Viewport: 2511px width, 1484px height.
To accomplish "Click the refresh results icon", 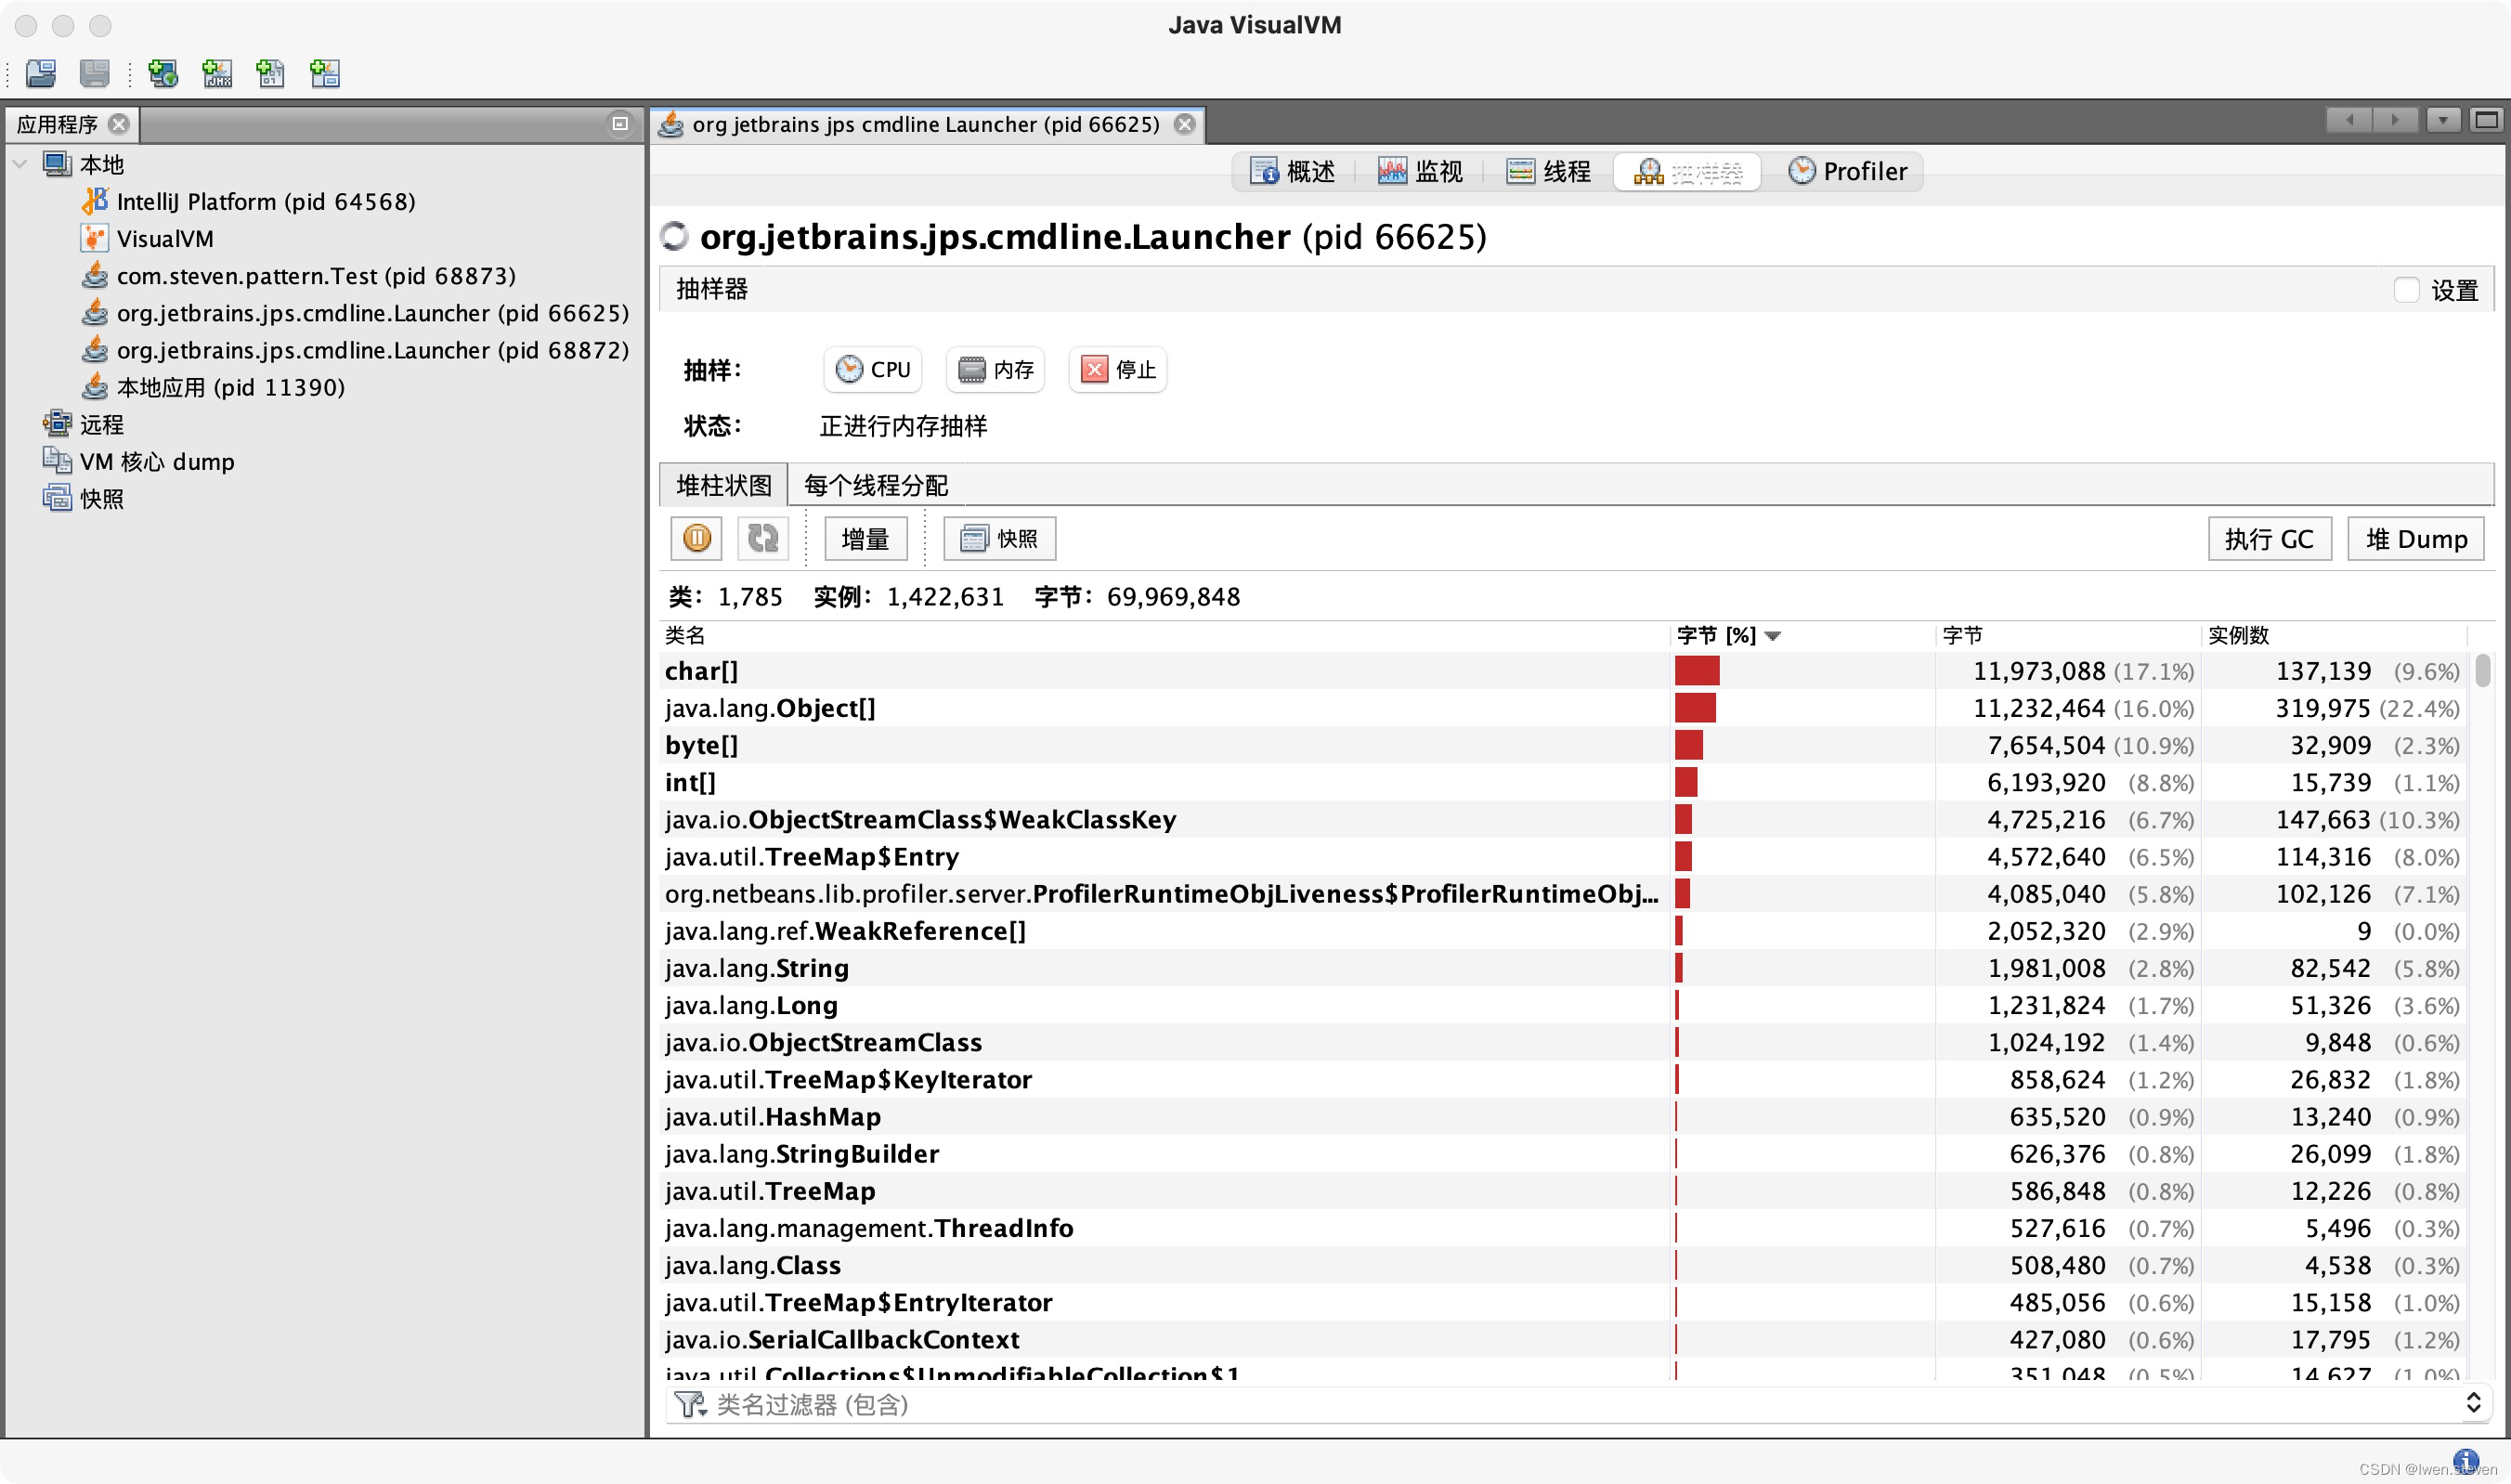I will tap(763, 539).
